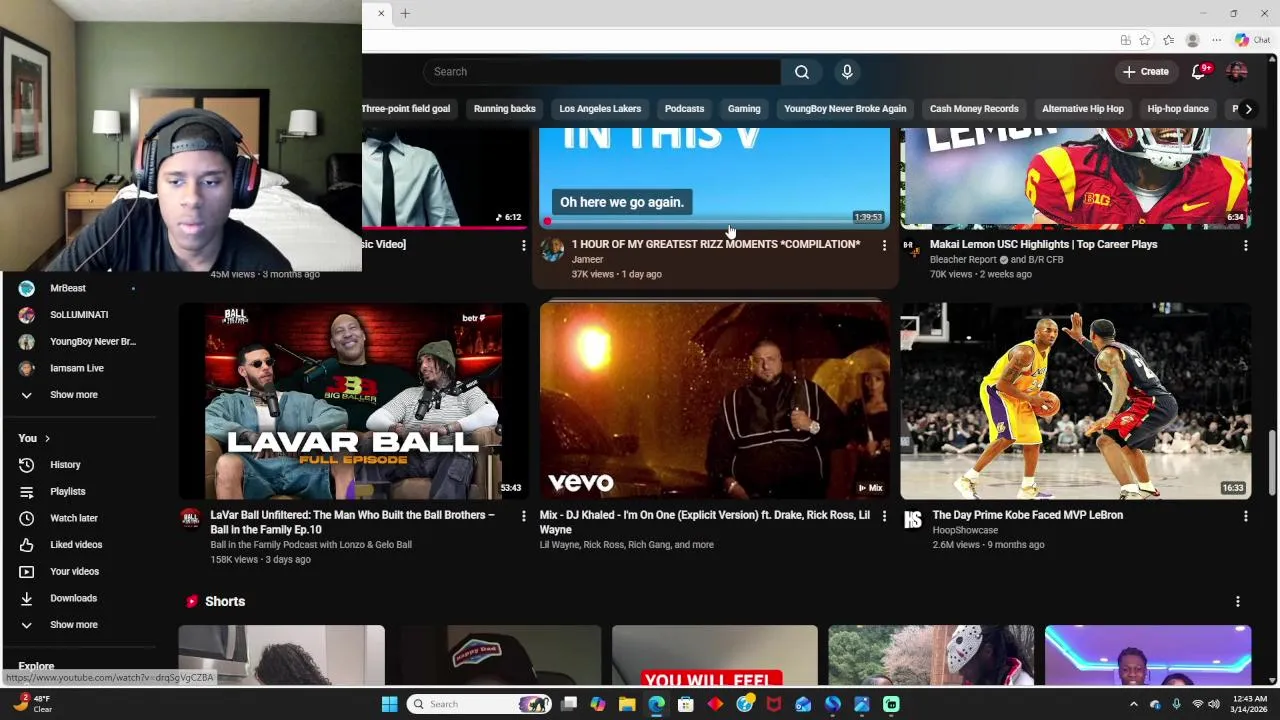Expand Show more under subscriptions
The image size is (1280, 720).
tap(74, 395)
